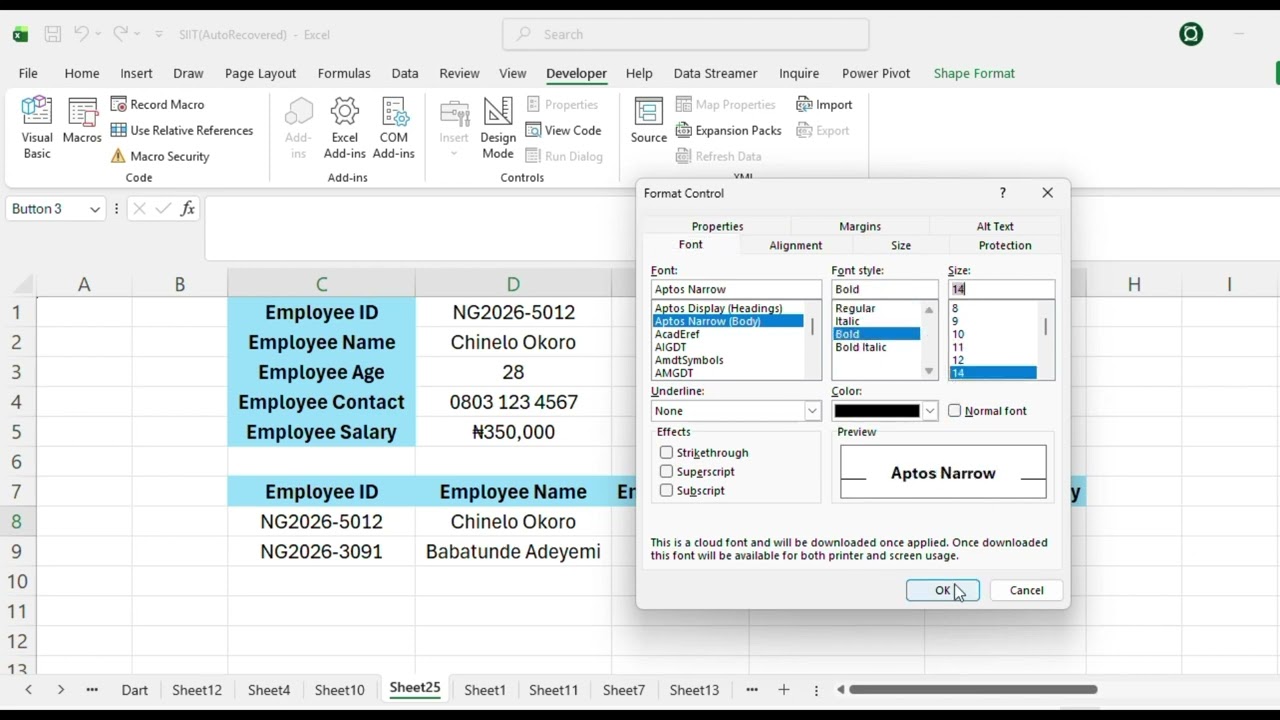Confirm with the OK button

pyautogui.click(x=942, y=590)
